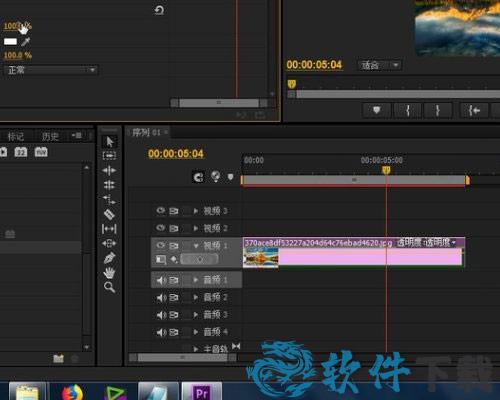Select the Rate Stretch tool
Image resolution: width=500 pixels, height=400 pixels.
click(x=109, y=199)
